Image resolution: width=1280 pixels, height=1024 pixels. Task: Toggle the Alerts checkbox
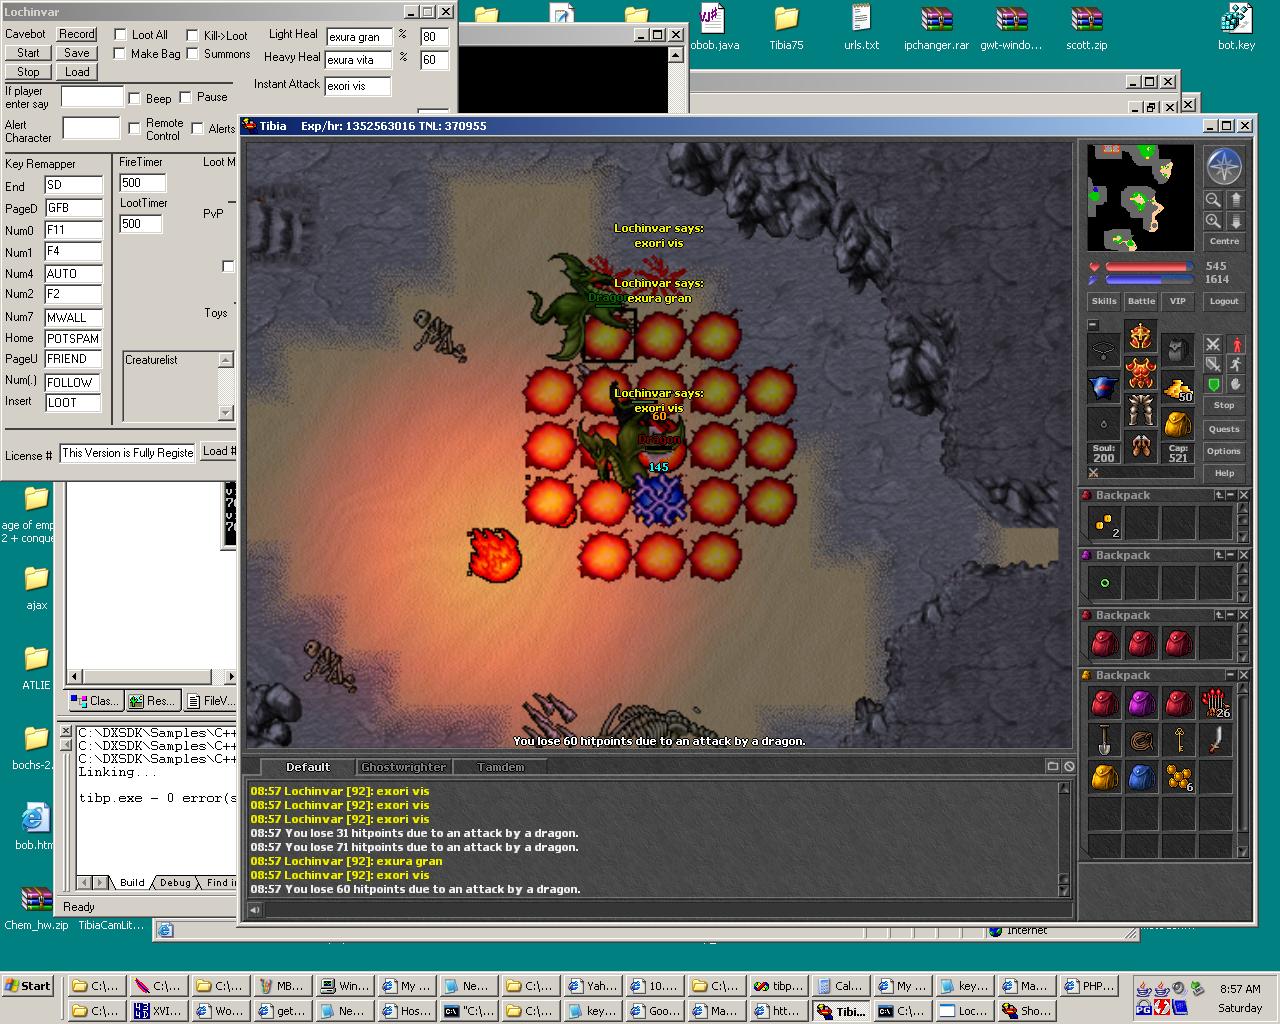coord(197,128)
